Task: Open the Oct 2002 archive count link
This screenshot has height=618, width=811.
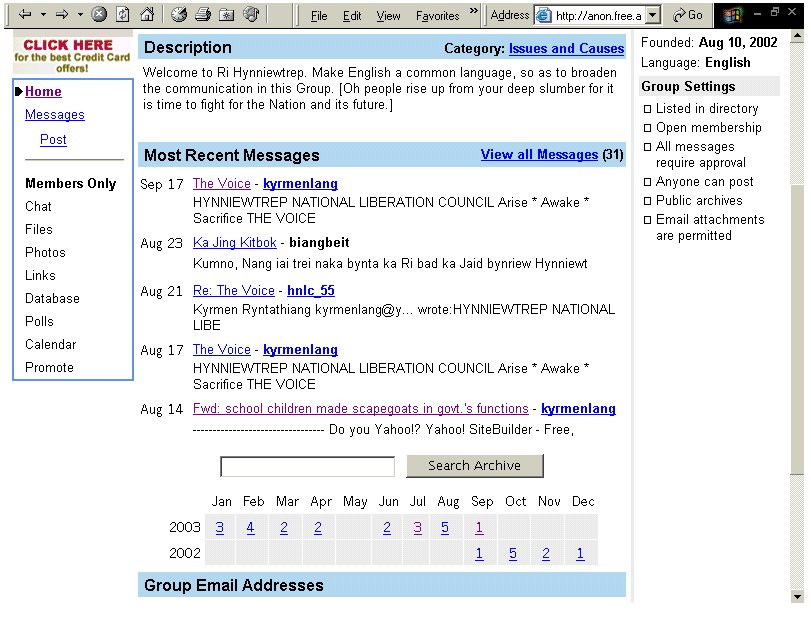Action: click(x=513, y=554)
